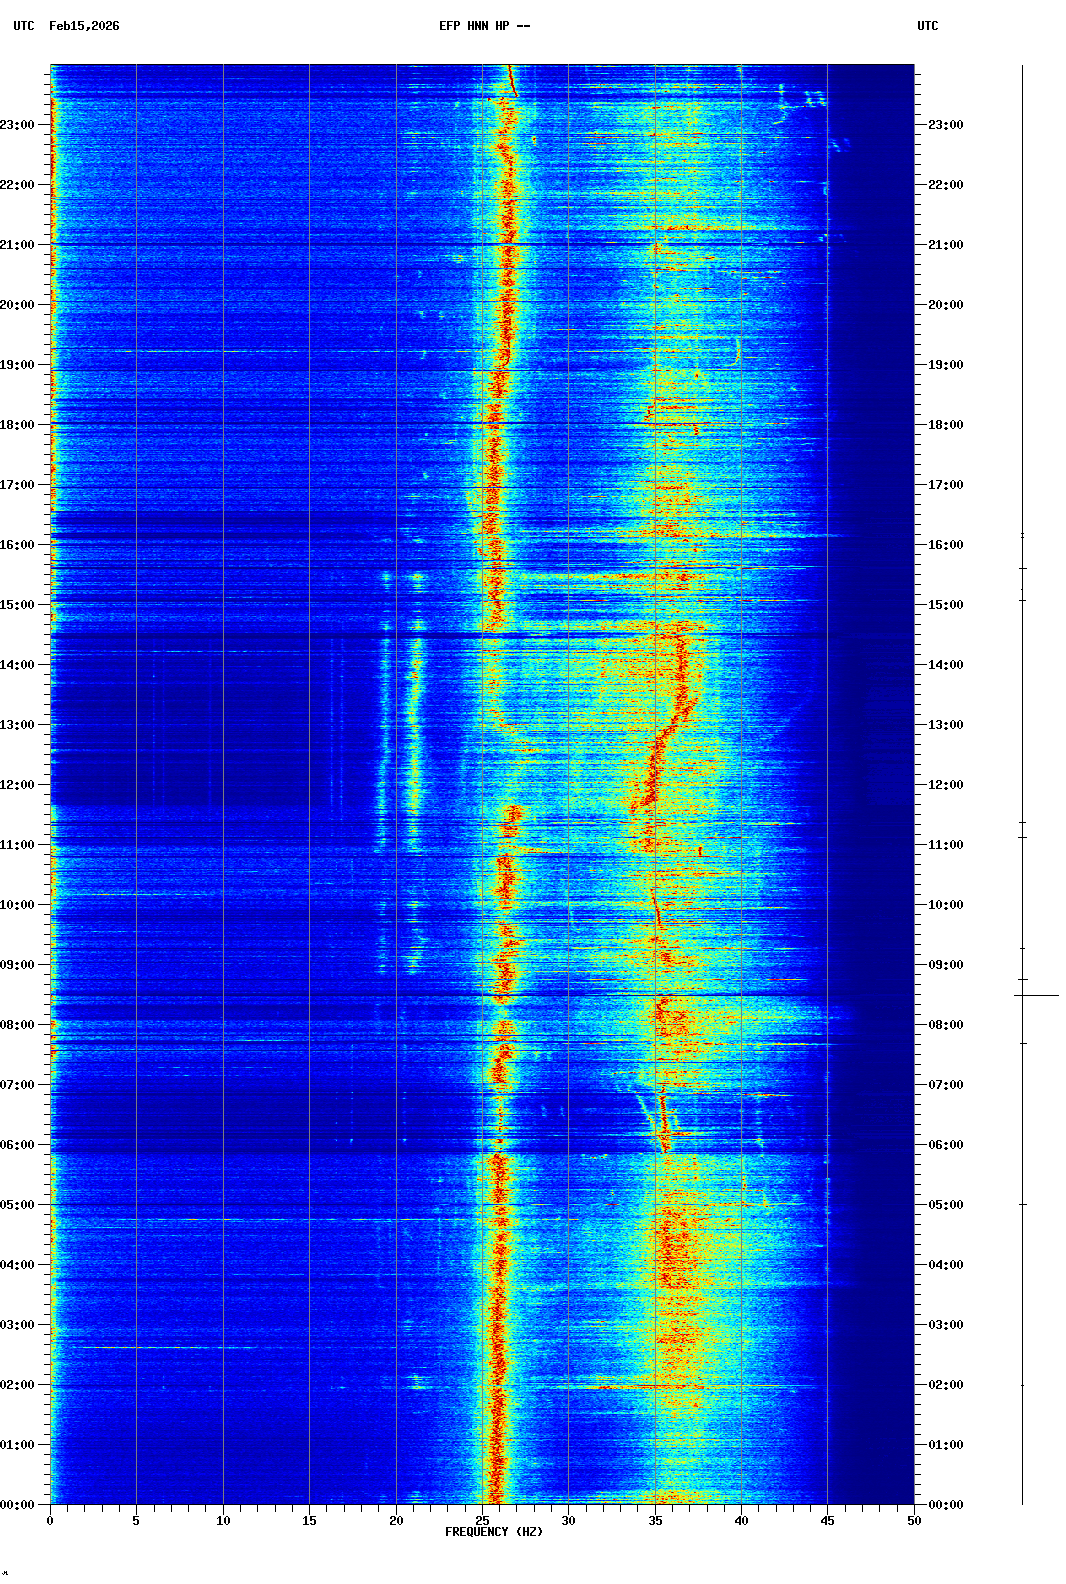The image size is (1066, 1584).
Task: Click the 0 tick on the frequency axis
Action: (50, 1521)
